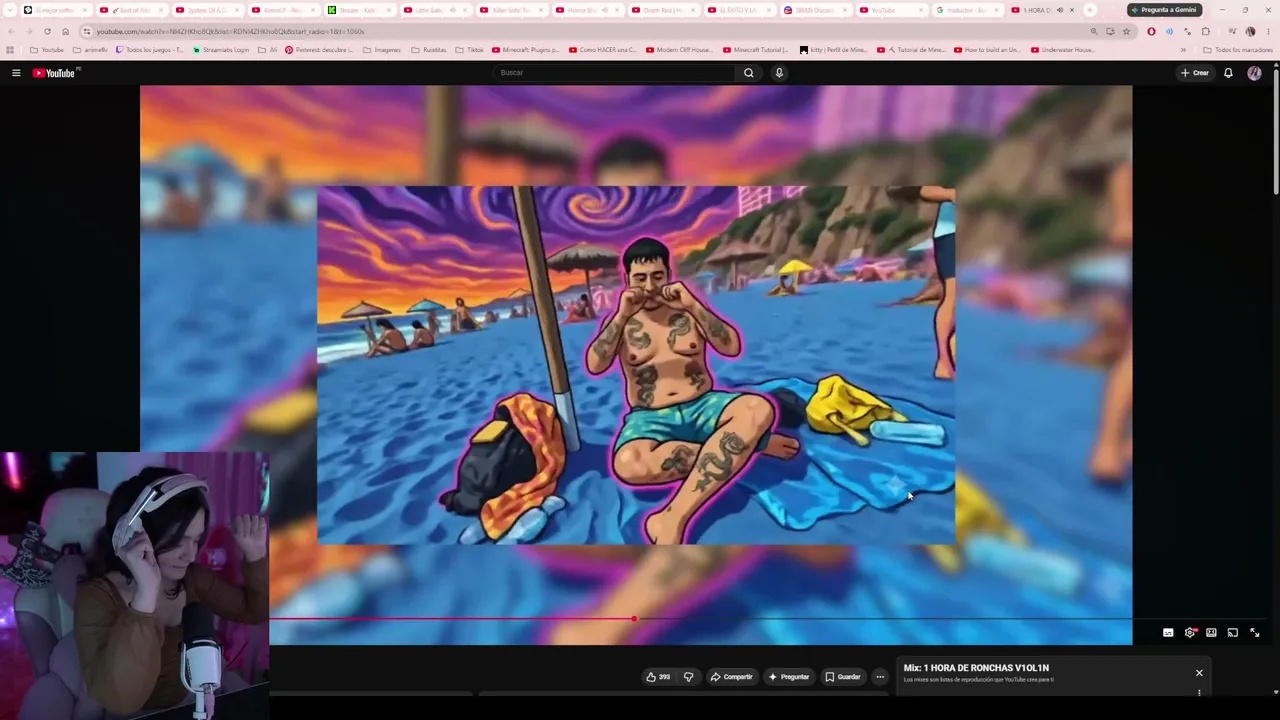Click the site info icon in address bar
The height and width of the screenshot is (720, 1280).
[87, 31]
